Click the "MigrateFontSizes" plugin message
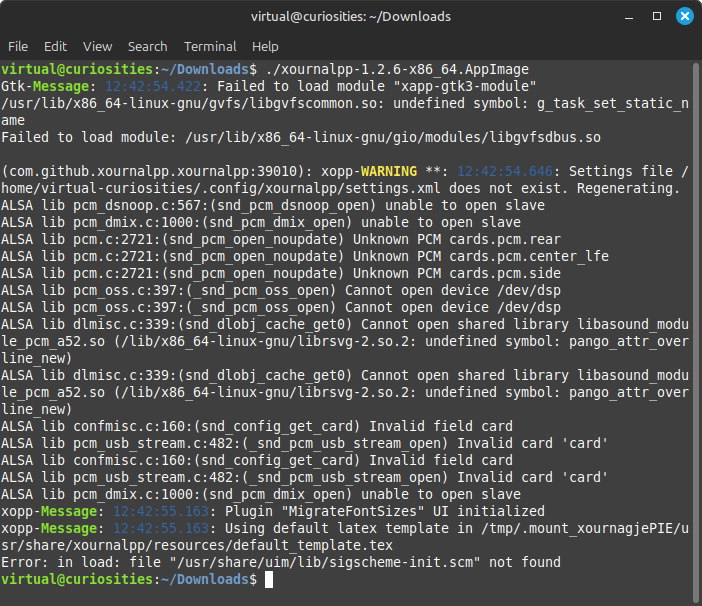Screen dimensions: 702x606 pos(273,512)
